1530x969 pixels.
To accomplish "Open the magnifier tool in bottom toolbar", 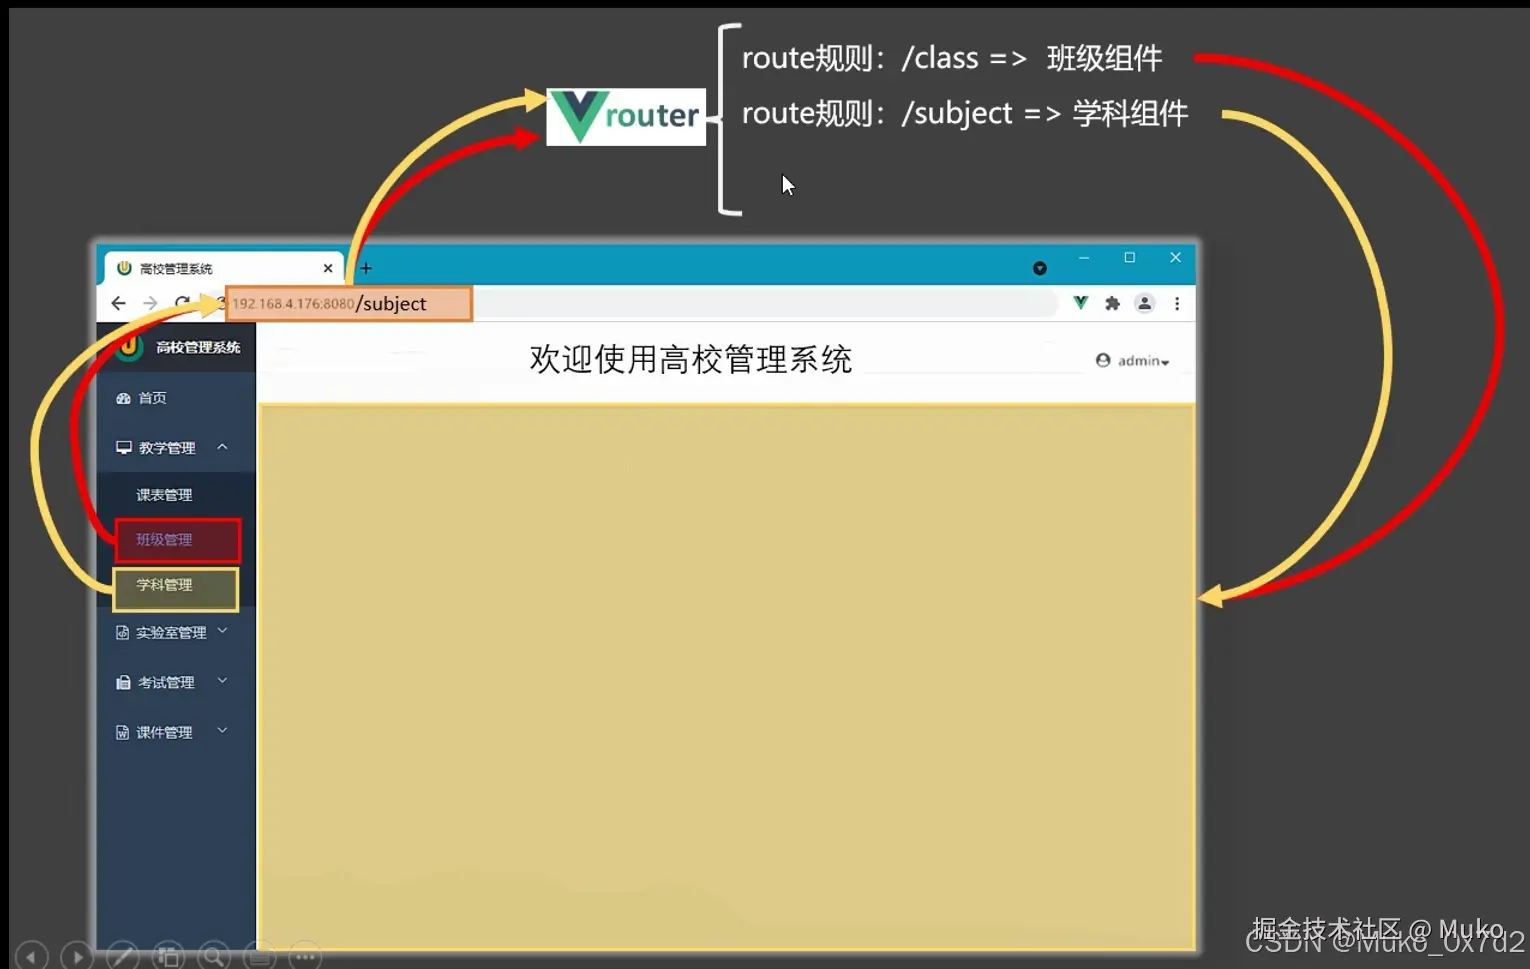I will pos(214,957).
